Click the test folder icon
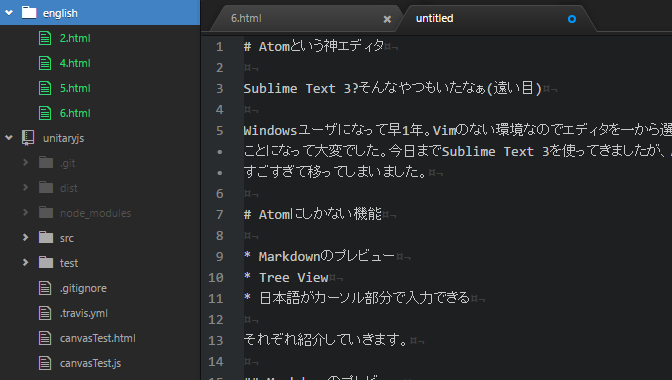 (x=46, y=263)
